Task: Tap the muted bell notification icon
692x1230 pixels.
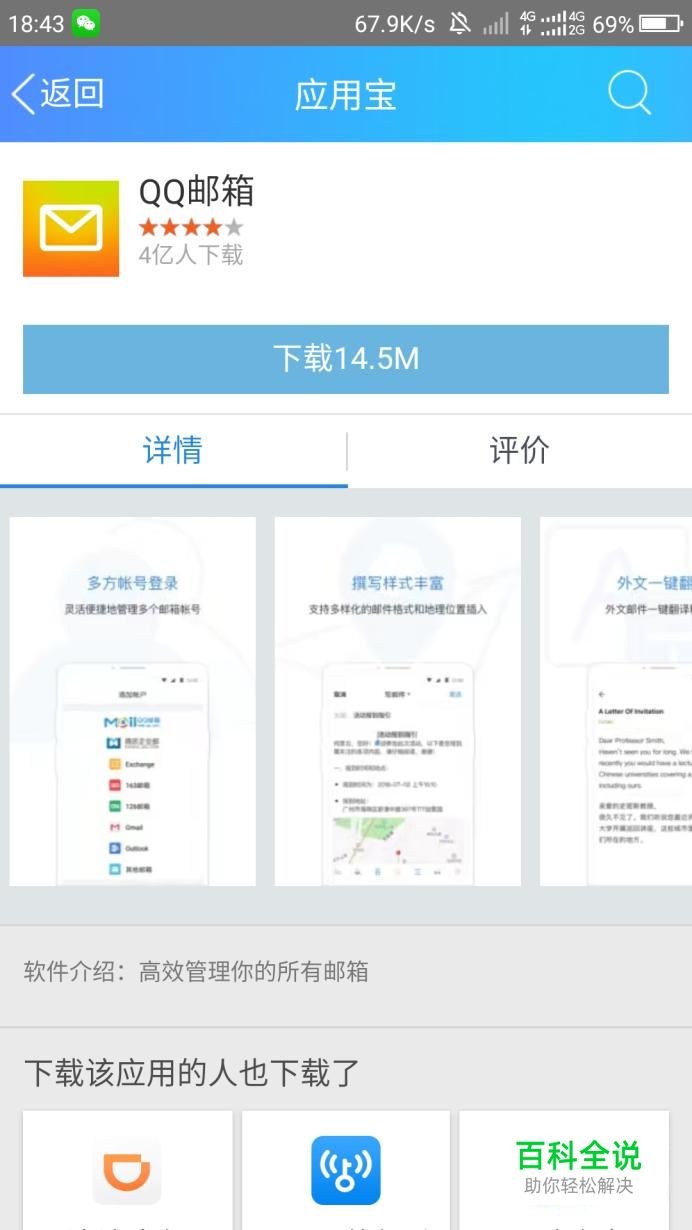Action: click(459, 24)
